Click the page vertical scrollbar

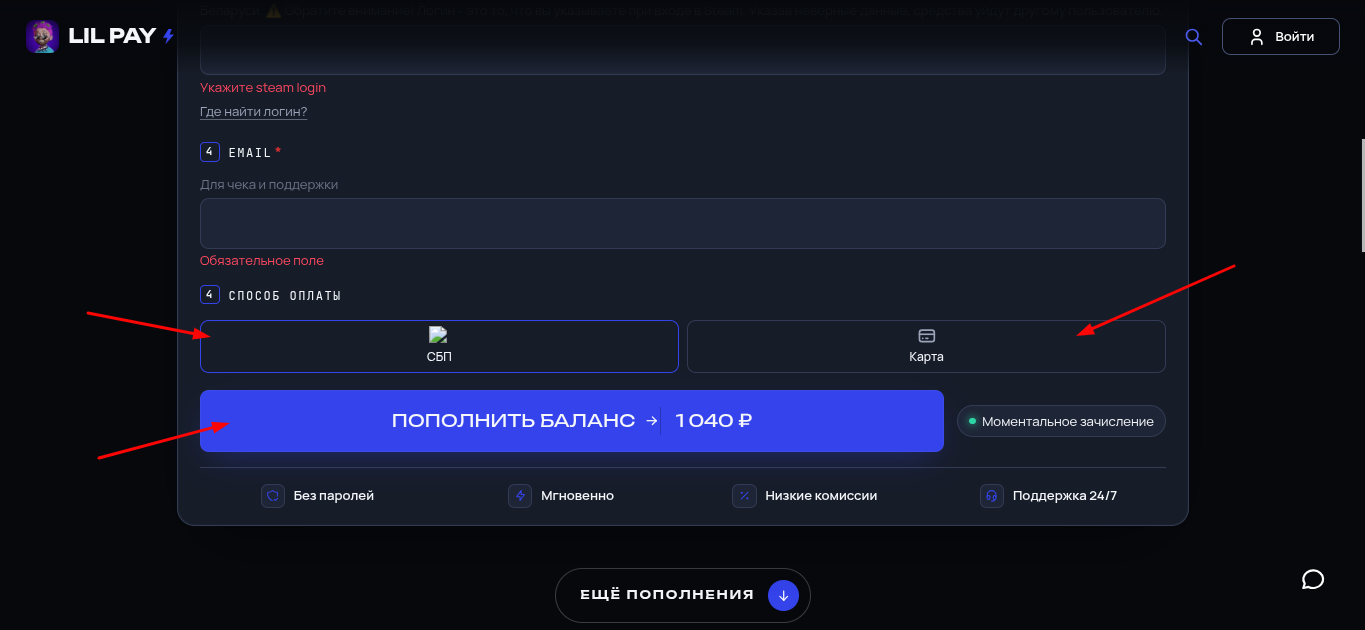1362,195
